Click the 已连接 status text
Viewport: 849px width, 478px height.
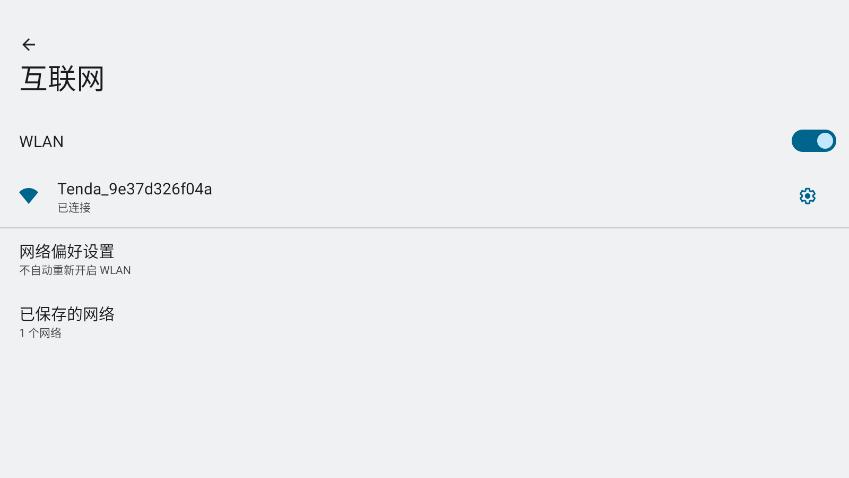coord(74,208)
